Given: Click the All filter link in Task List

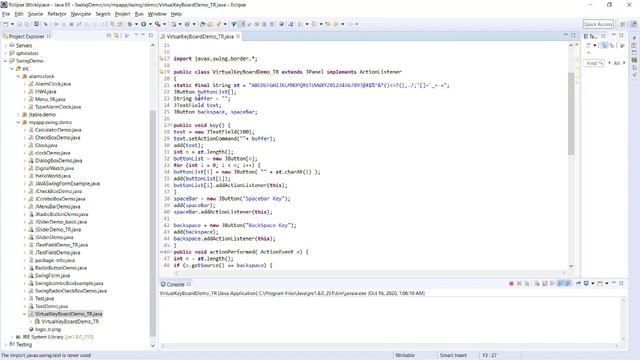Looking at the screenshot, I should pos(617,63).
